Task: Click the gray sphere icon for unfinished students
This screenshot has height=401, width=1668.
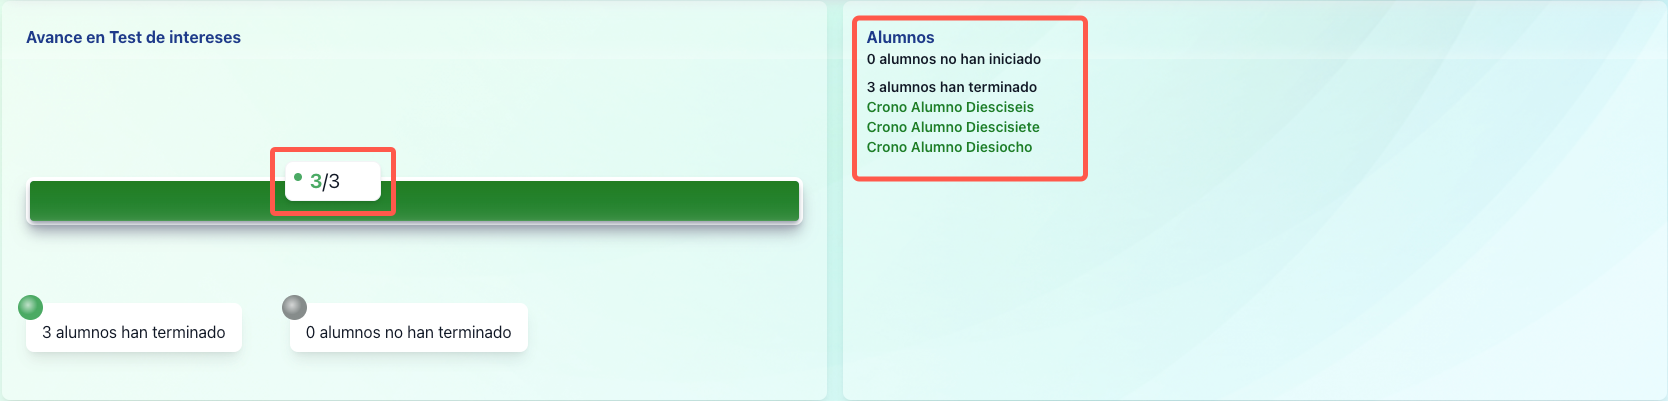Action: 294,307
